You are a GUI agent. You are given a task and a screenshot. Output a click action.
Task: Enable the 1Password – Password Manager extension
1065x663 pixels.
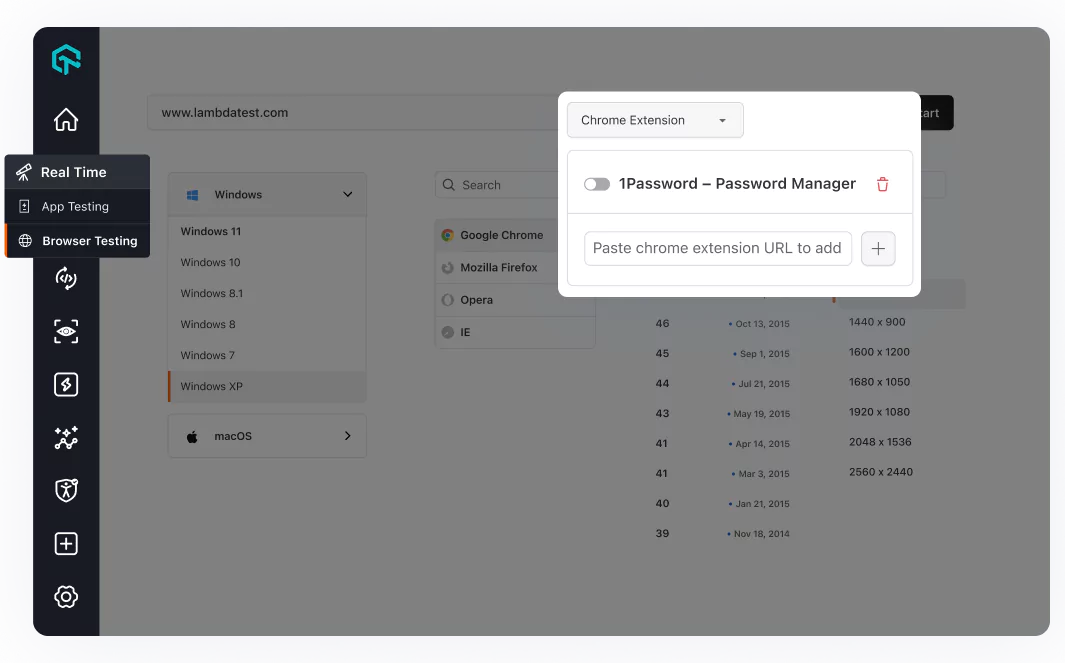597,183
